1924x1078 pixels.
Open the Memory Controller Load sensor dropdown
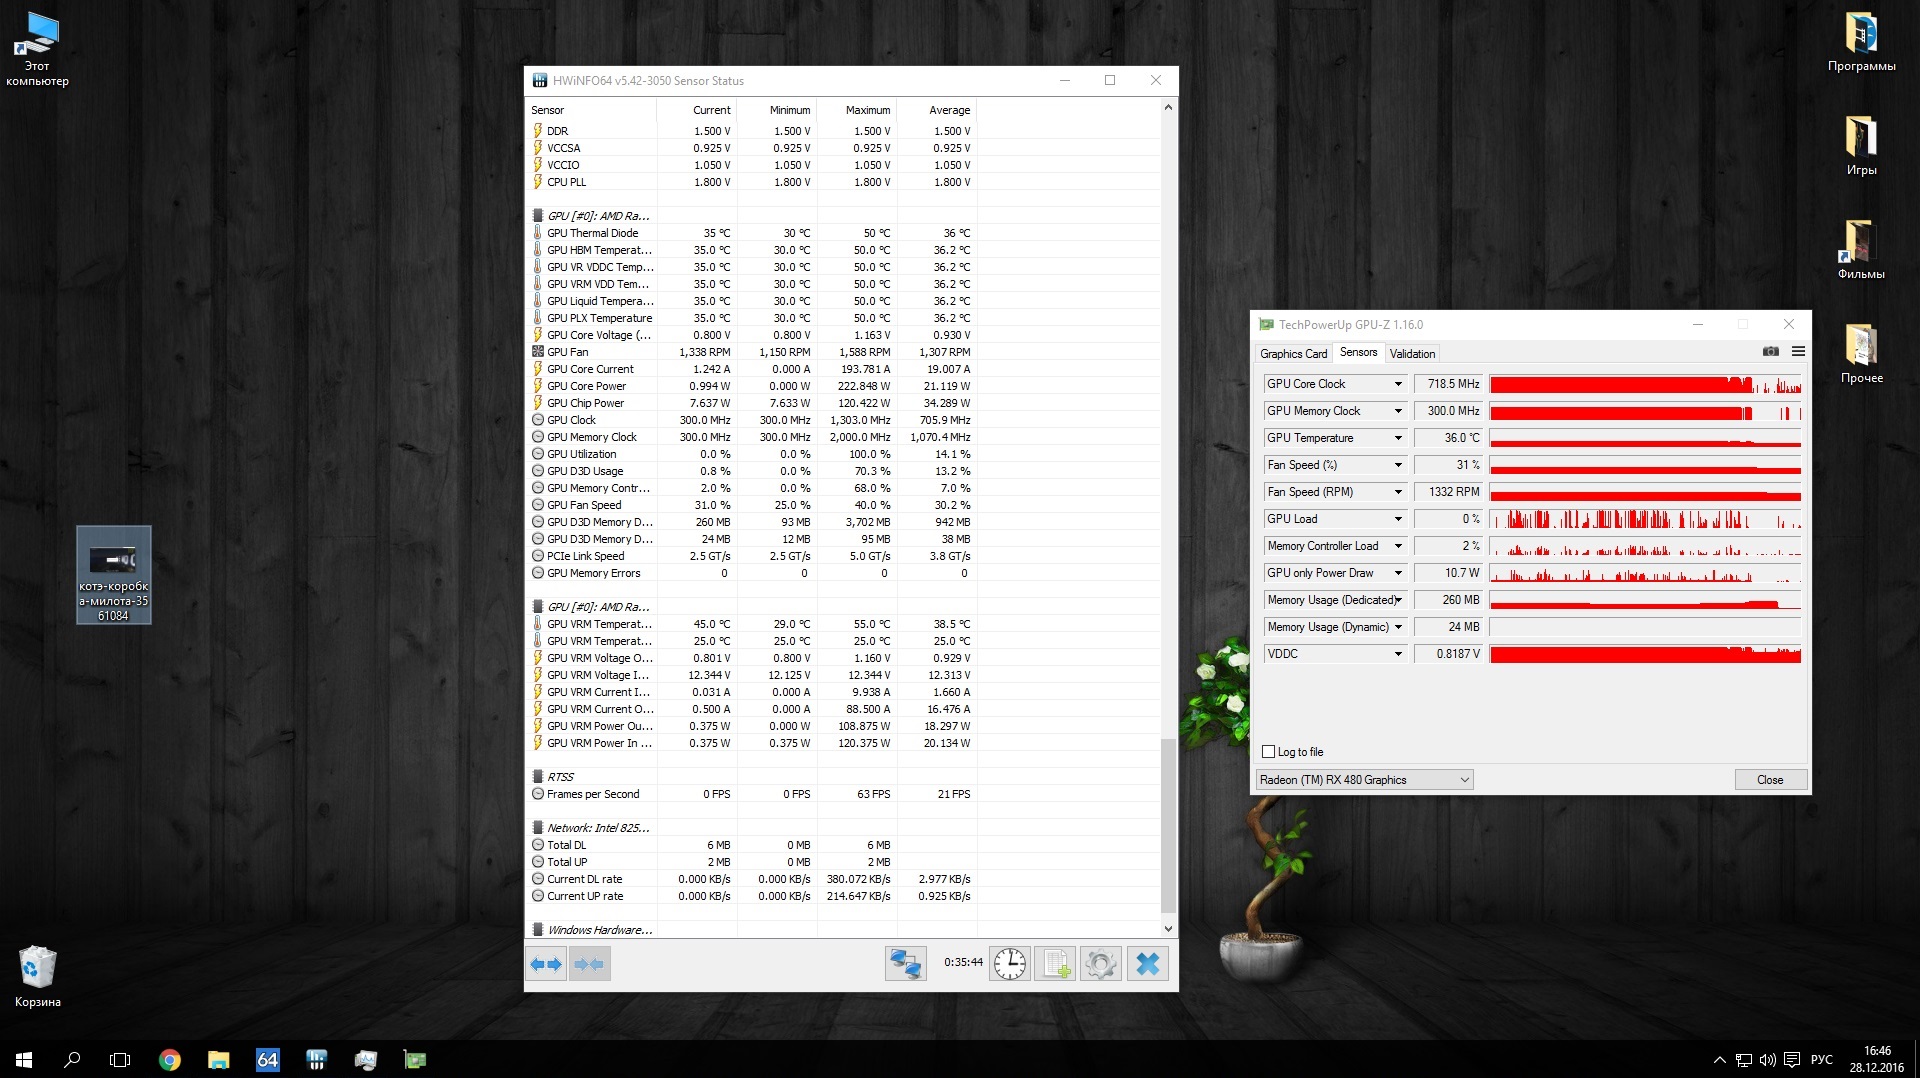[1399, 547]
